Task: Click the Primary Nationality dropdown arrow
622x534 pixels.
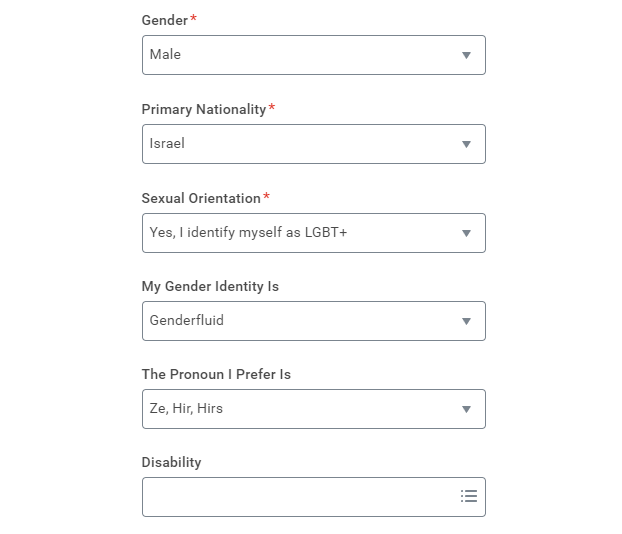Action: point(466,144)
